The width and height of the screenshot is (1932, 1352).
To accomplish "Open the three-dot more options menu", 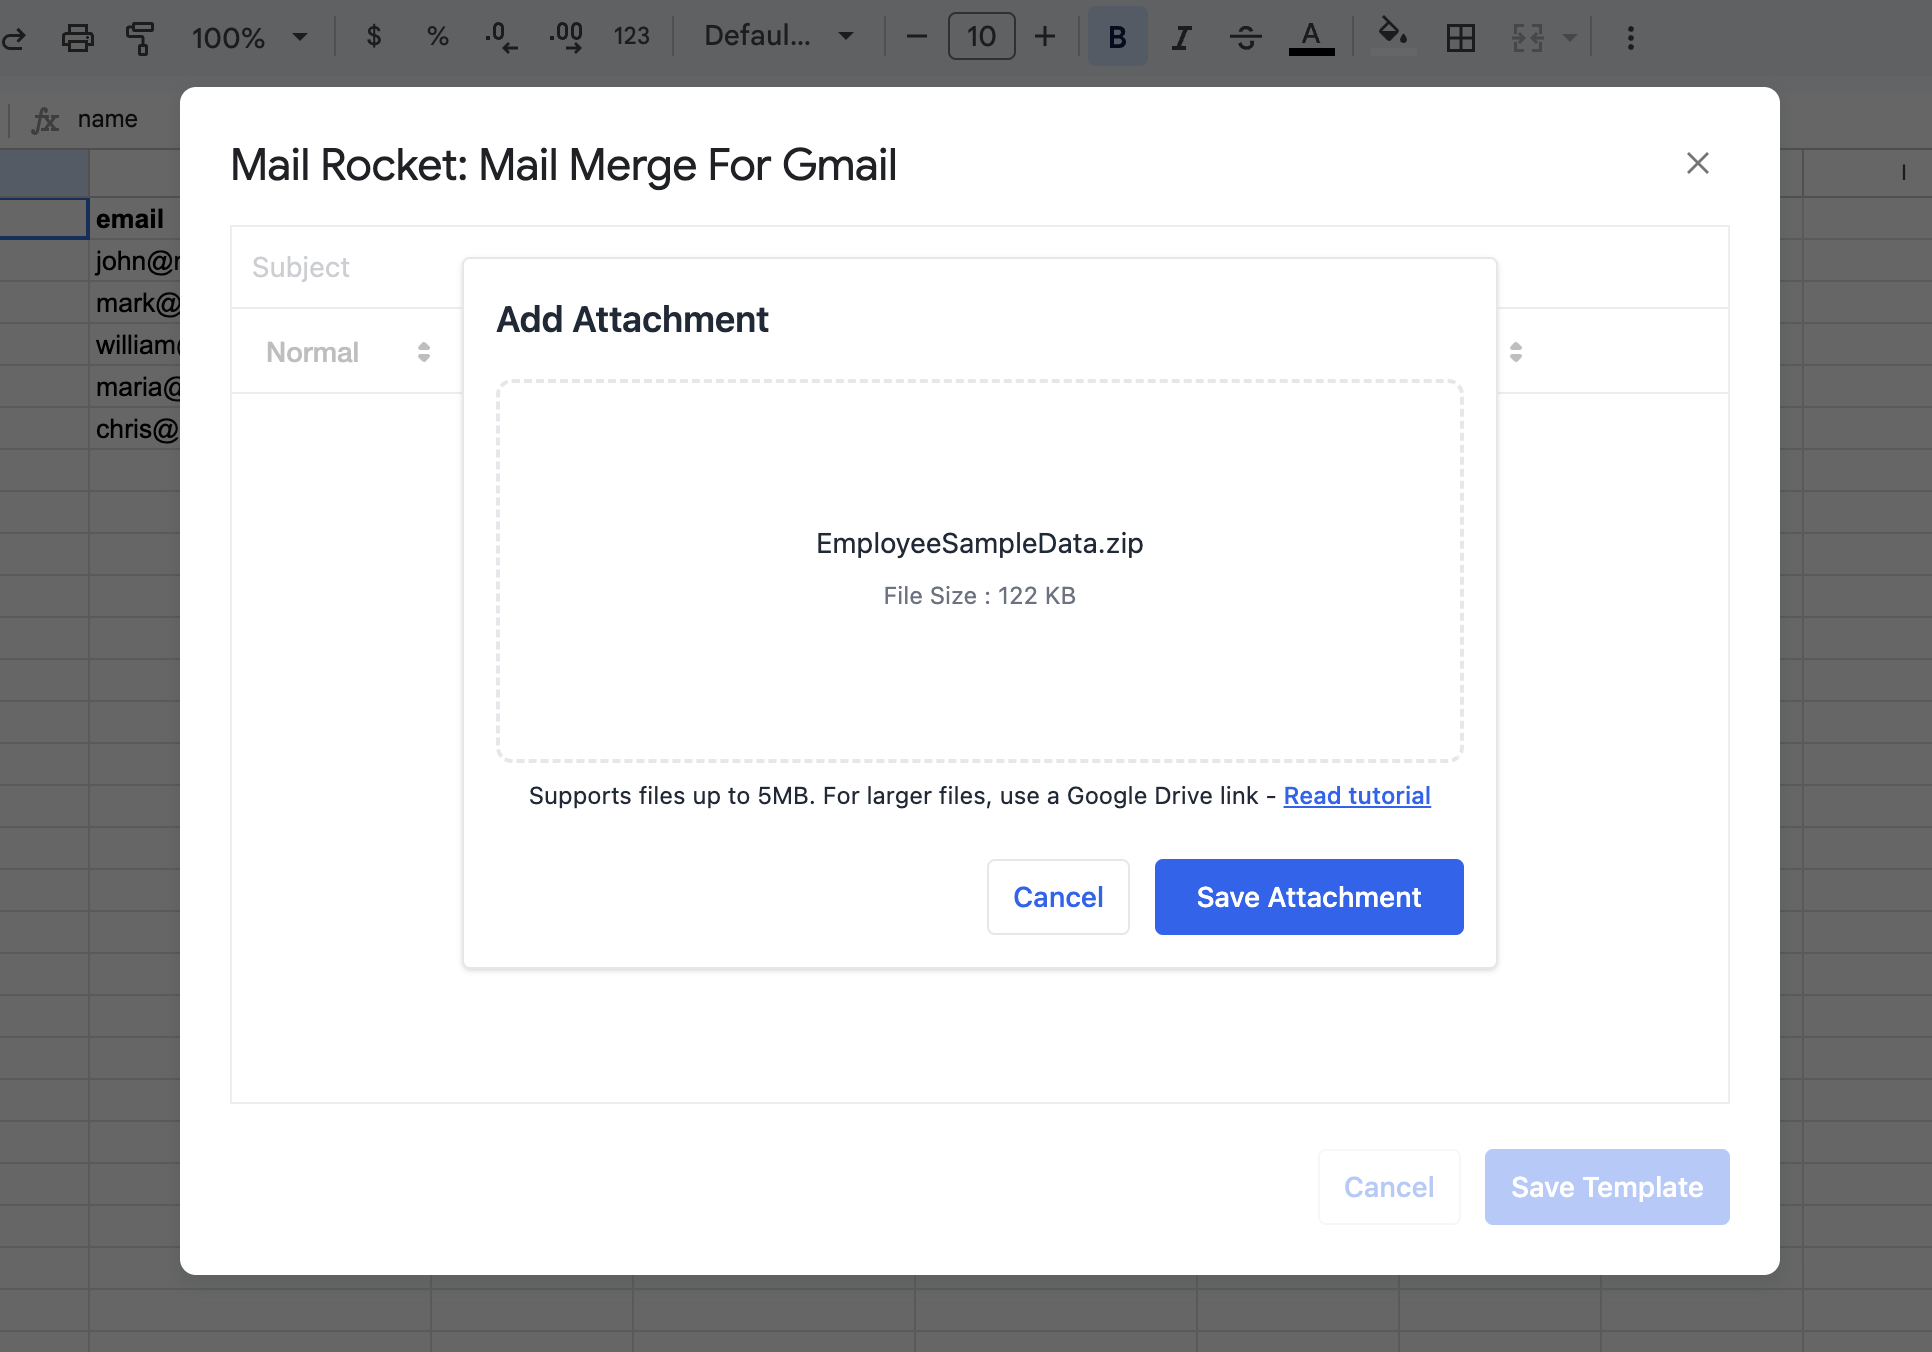I will click(1630, 38).
